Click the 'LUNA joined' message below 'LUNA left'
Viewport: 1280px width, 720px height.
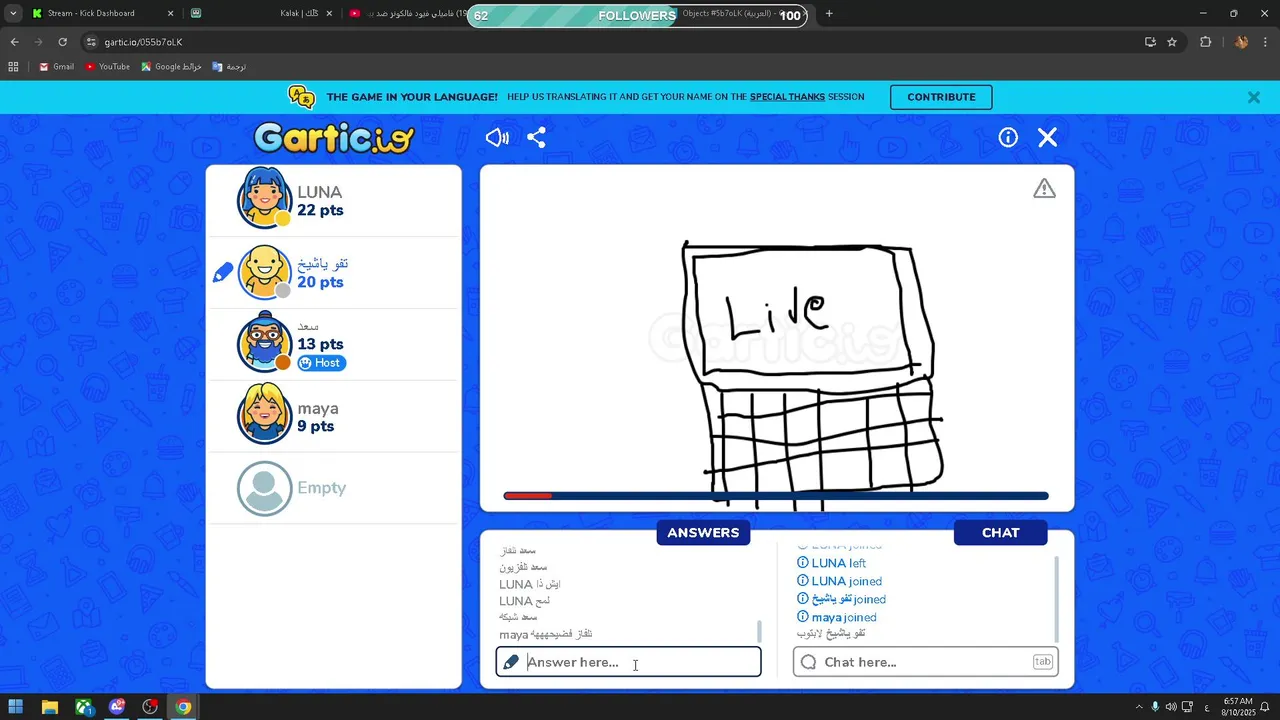pos(839,581)
